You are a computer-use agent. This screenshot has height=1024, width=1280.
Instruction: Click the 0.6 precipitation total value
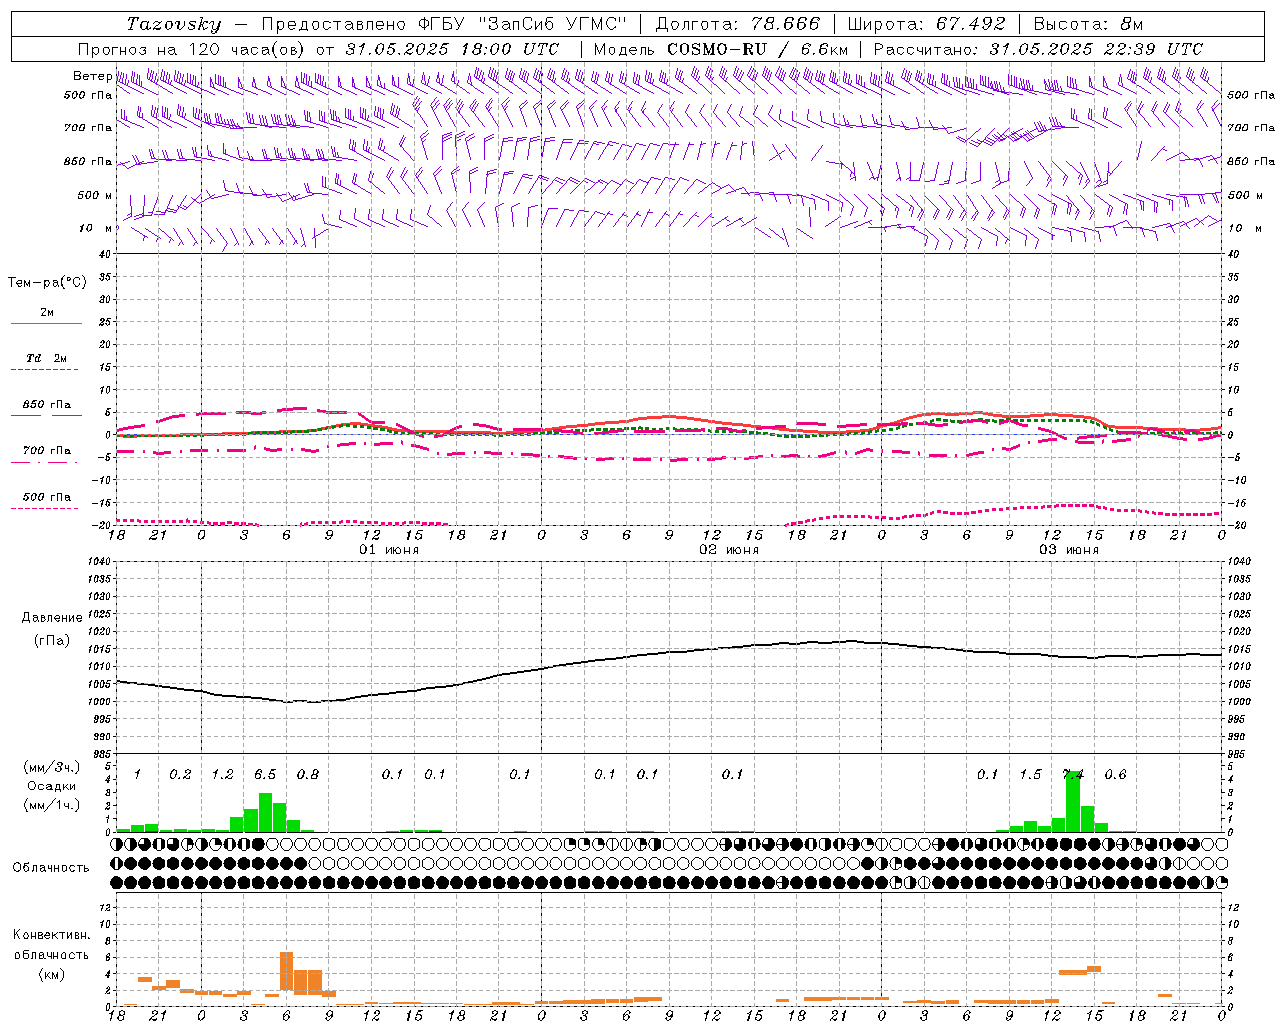(1115, 774)
